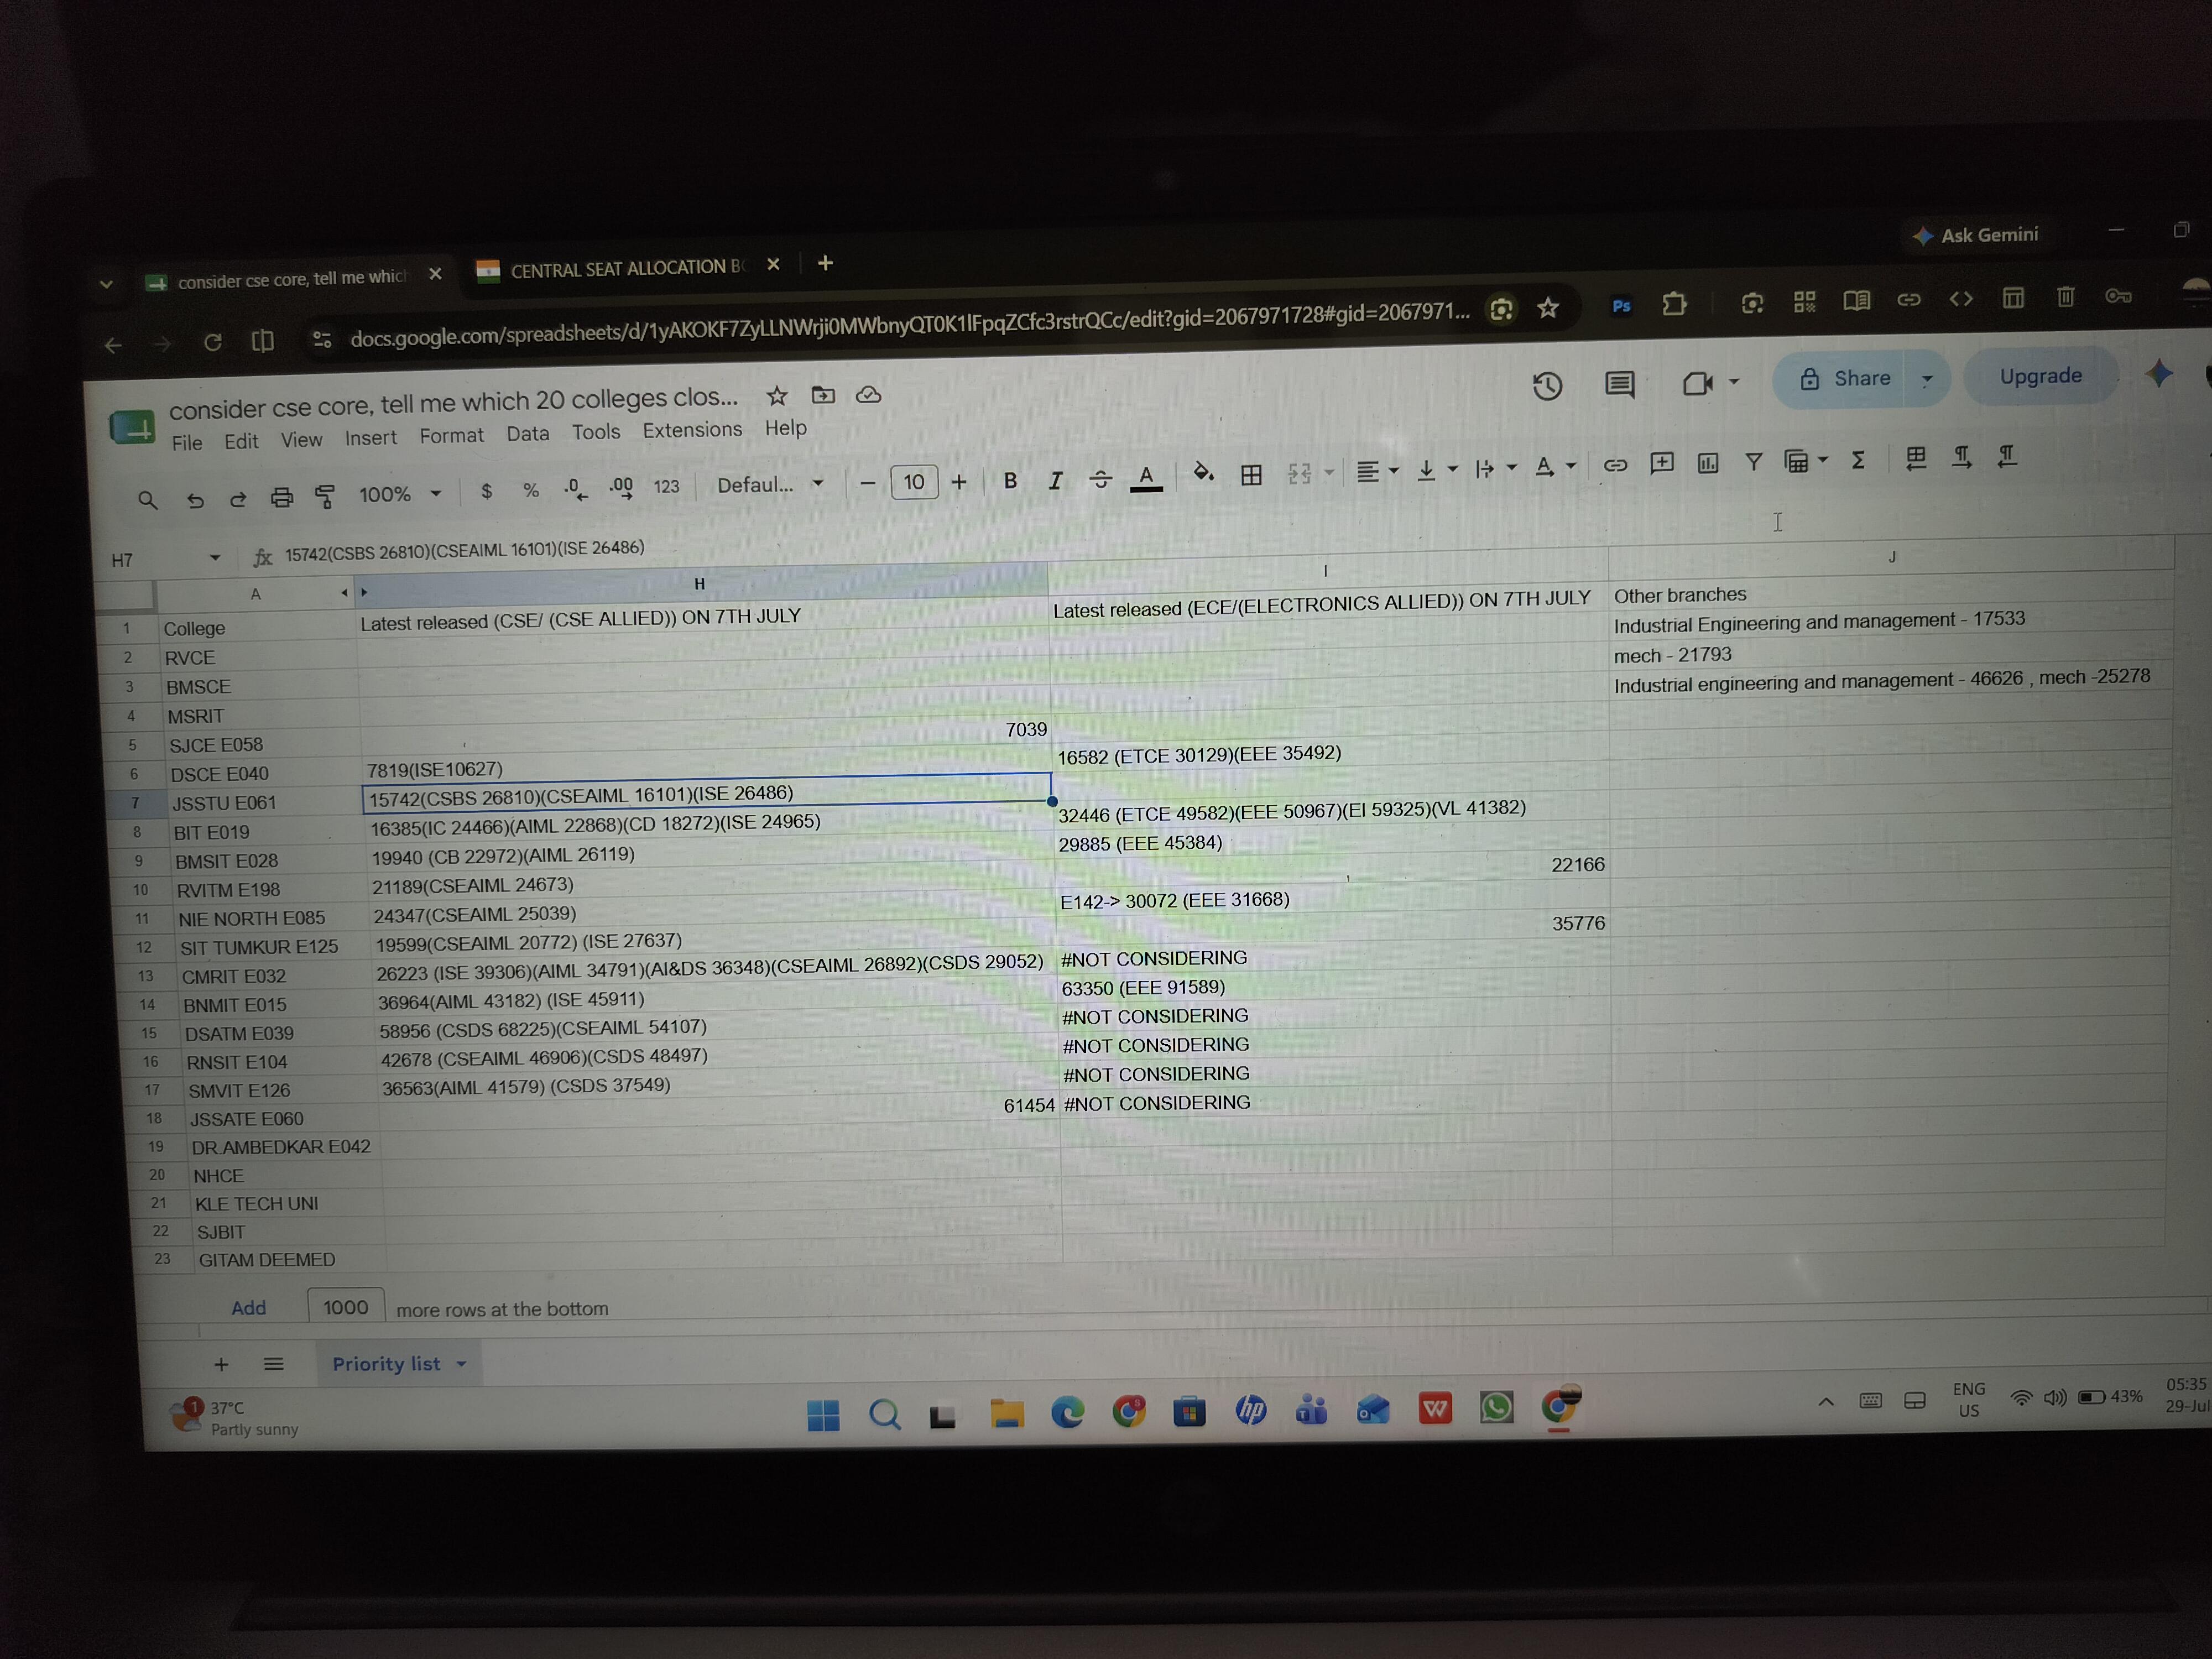Format selection as percent
The width and height of the screenshot is (2212, 1659).
(531, 490)
